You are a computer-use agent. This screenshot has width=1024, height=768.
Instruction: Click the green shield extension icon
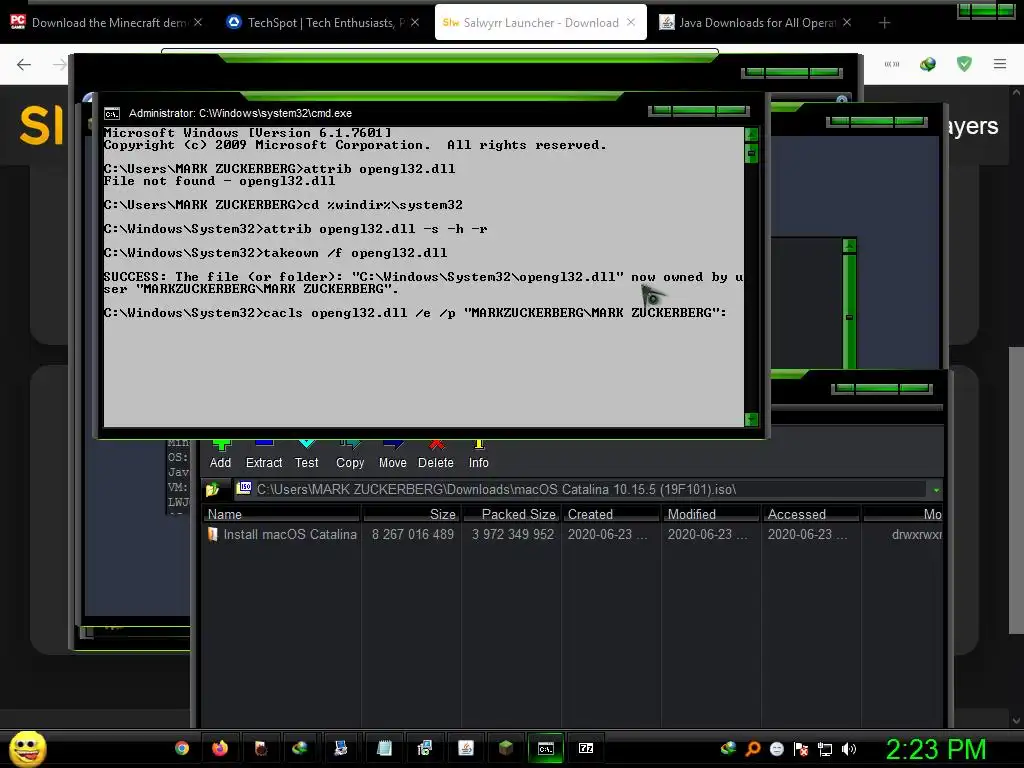964,64
